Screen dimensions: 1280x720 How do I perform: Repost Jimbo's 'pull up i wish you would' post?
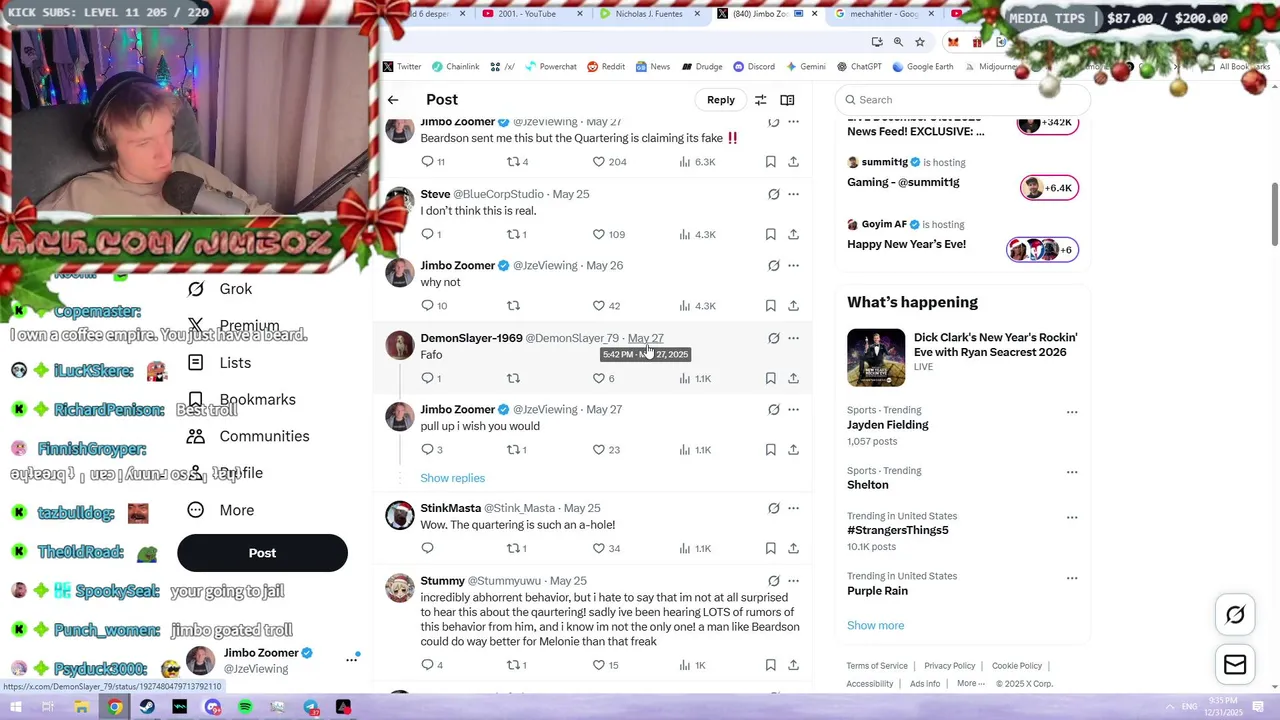coord(516,450)
